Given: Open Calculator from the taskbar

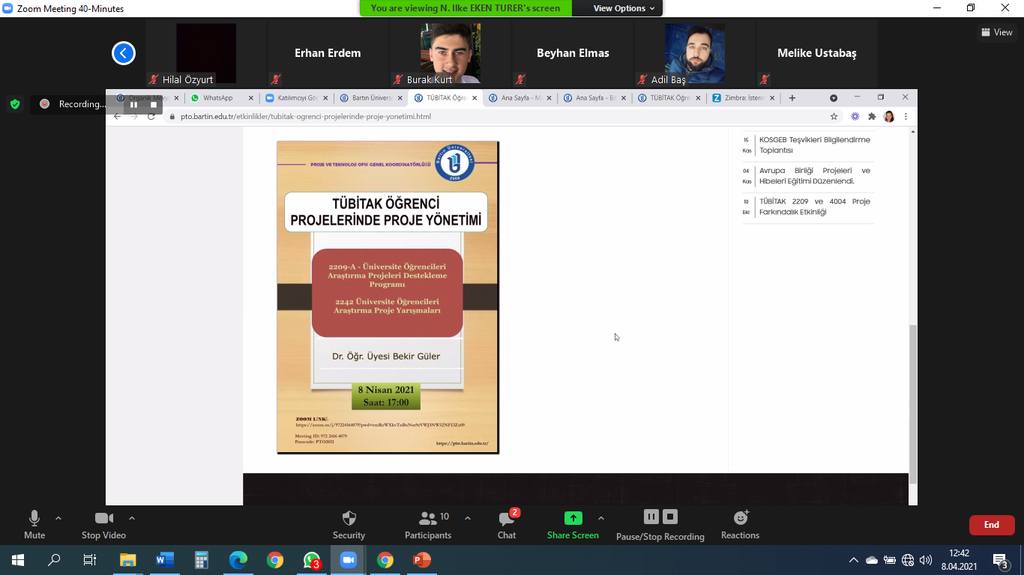Looking at the screenshot, I should pos(201,560).
